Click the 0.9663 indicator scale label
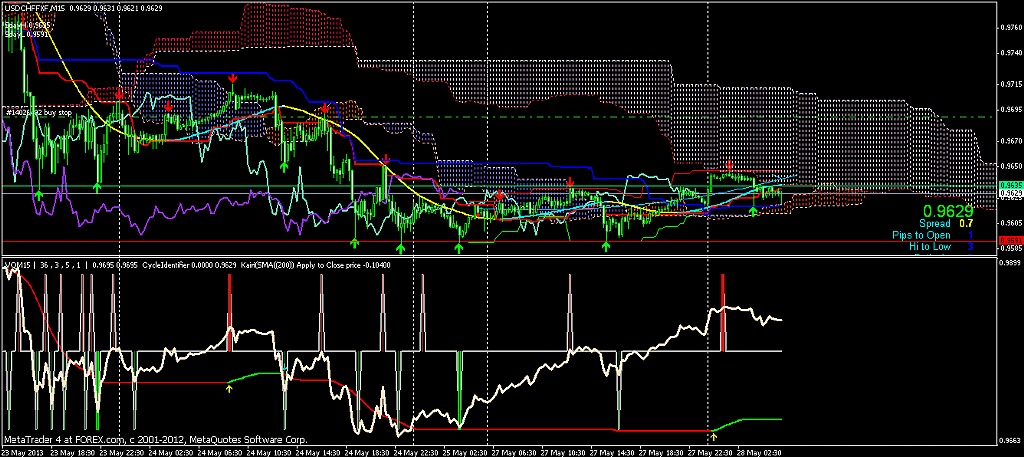Viewport: 1024px width, 457px height. pyautogui.click(x=1011, y=441)
